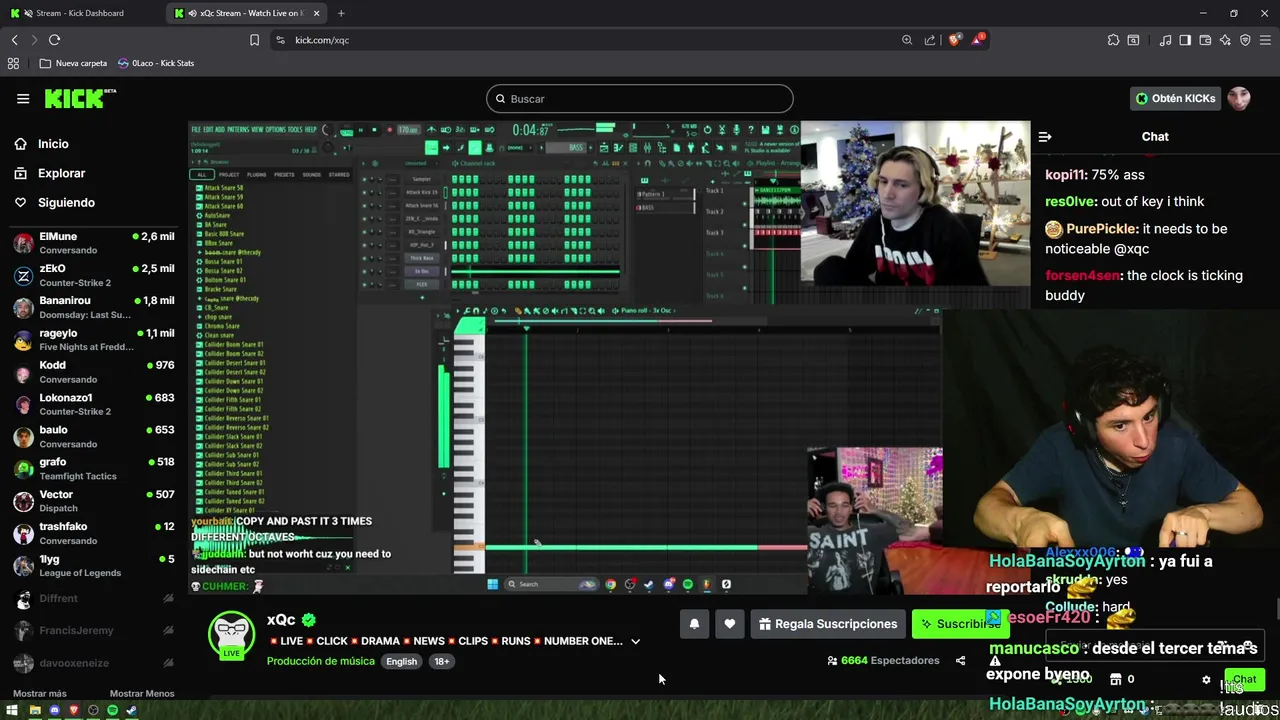The image size is (1280, 720).
Task: Click Mostrar más link
Action: 39,693
